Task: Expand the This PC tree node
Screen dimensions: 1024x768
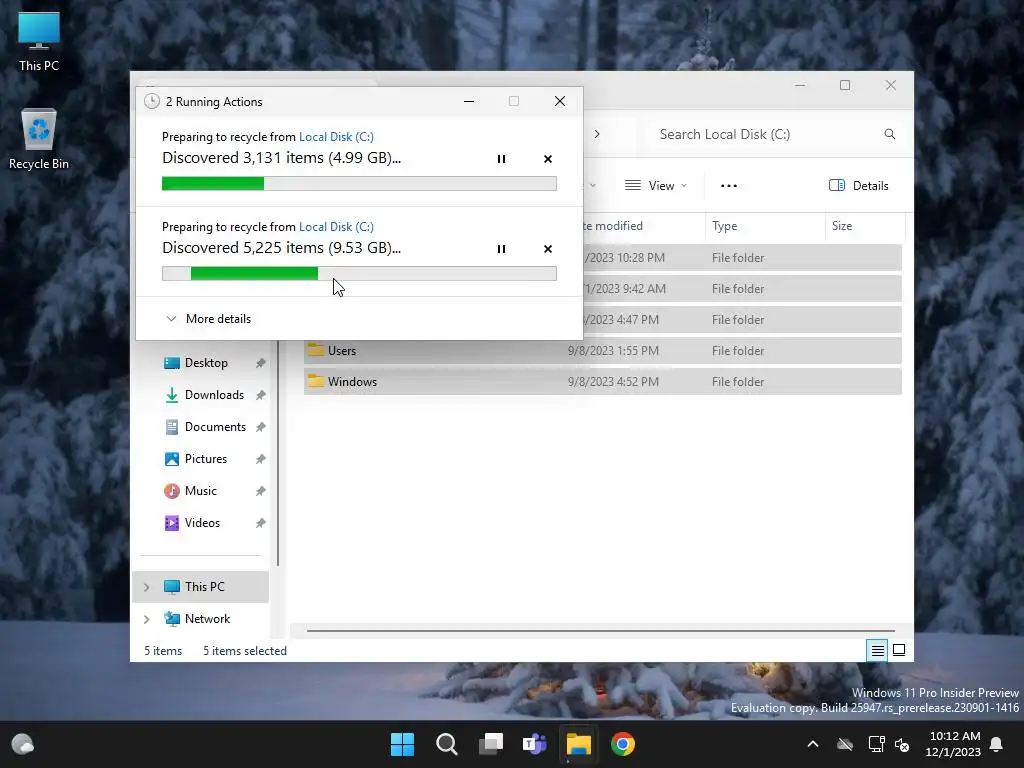Action: (x=147, y=587)
